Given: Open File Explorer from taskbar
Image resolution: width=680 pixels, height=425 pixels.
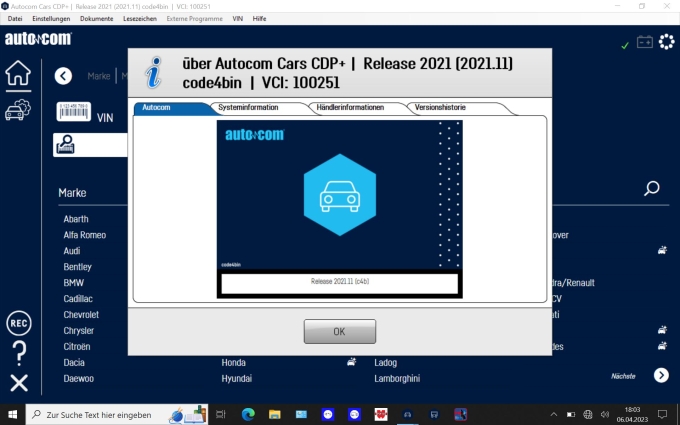Looking at the screenshot, I should pyautogui.click(x=275, y=415).
